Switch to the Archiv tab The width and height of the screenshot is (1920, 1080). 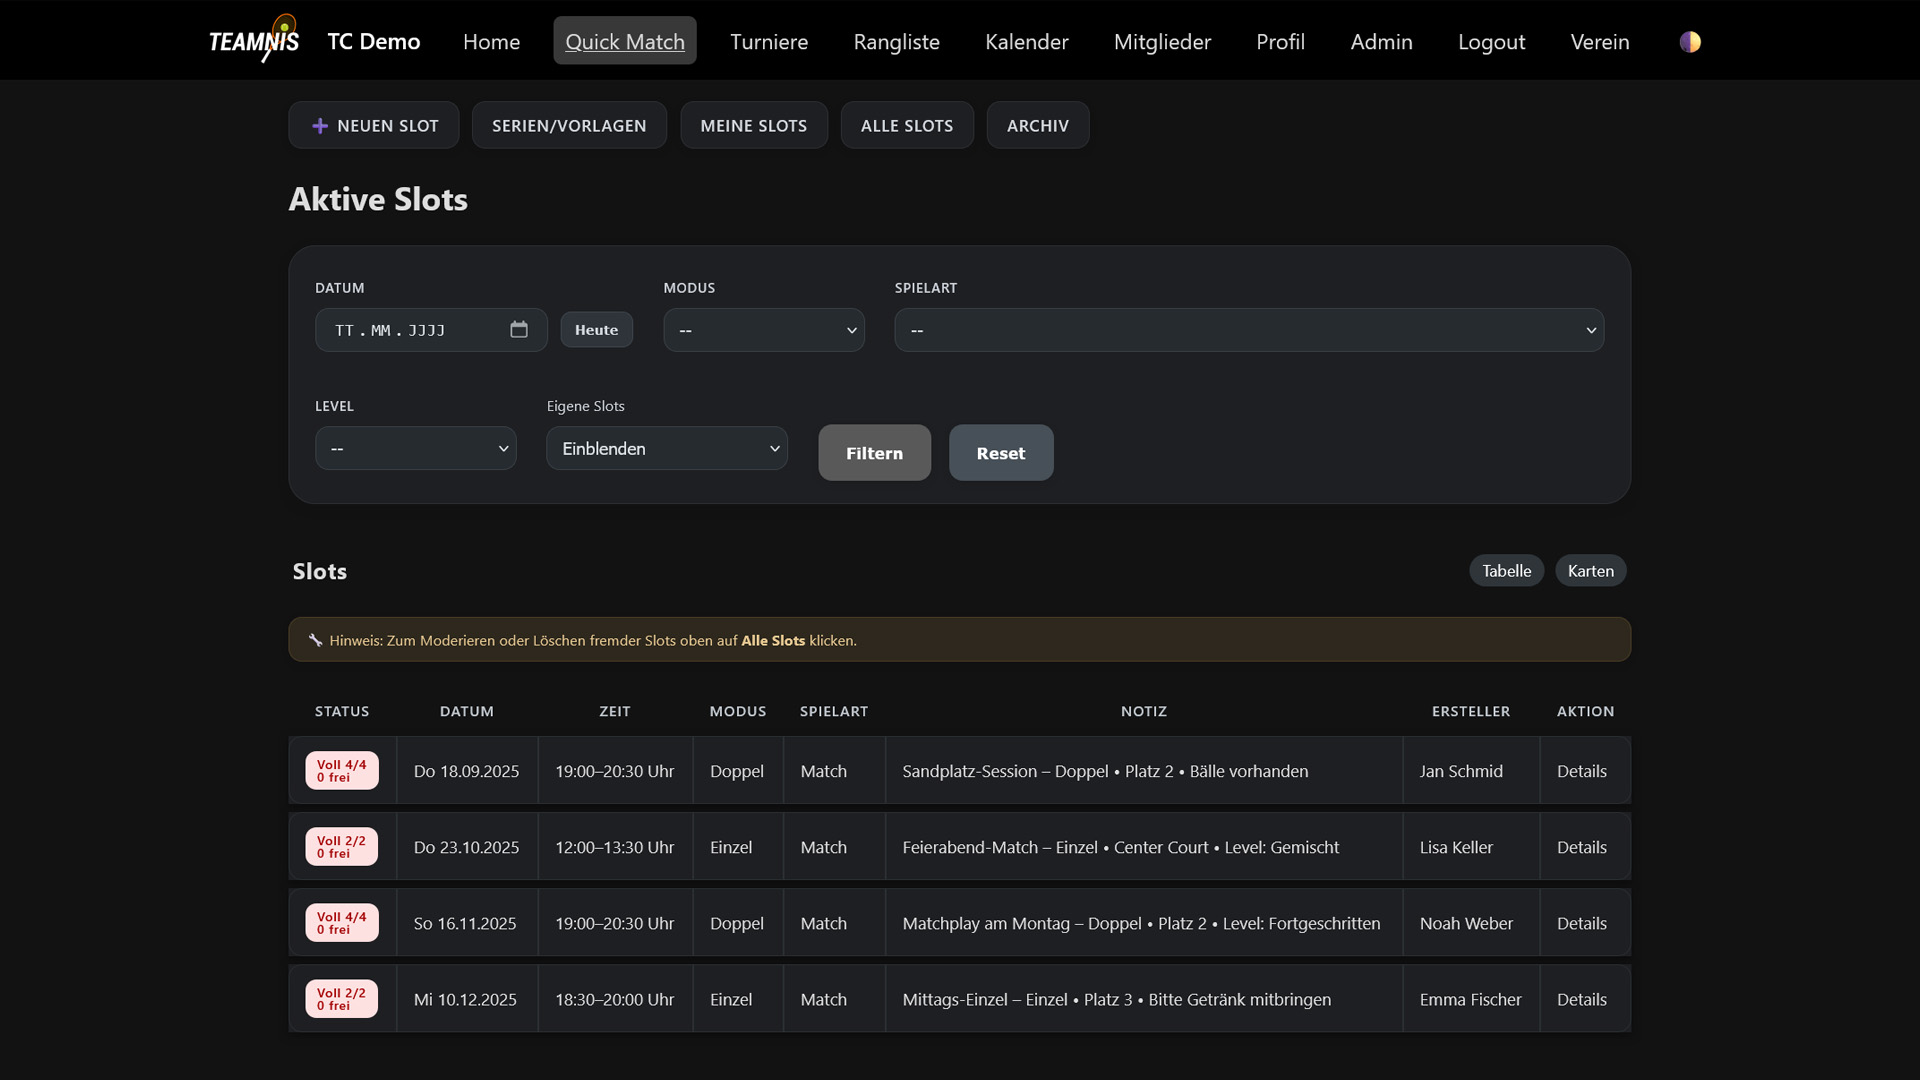pos(1037,126)
